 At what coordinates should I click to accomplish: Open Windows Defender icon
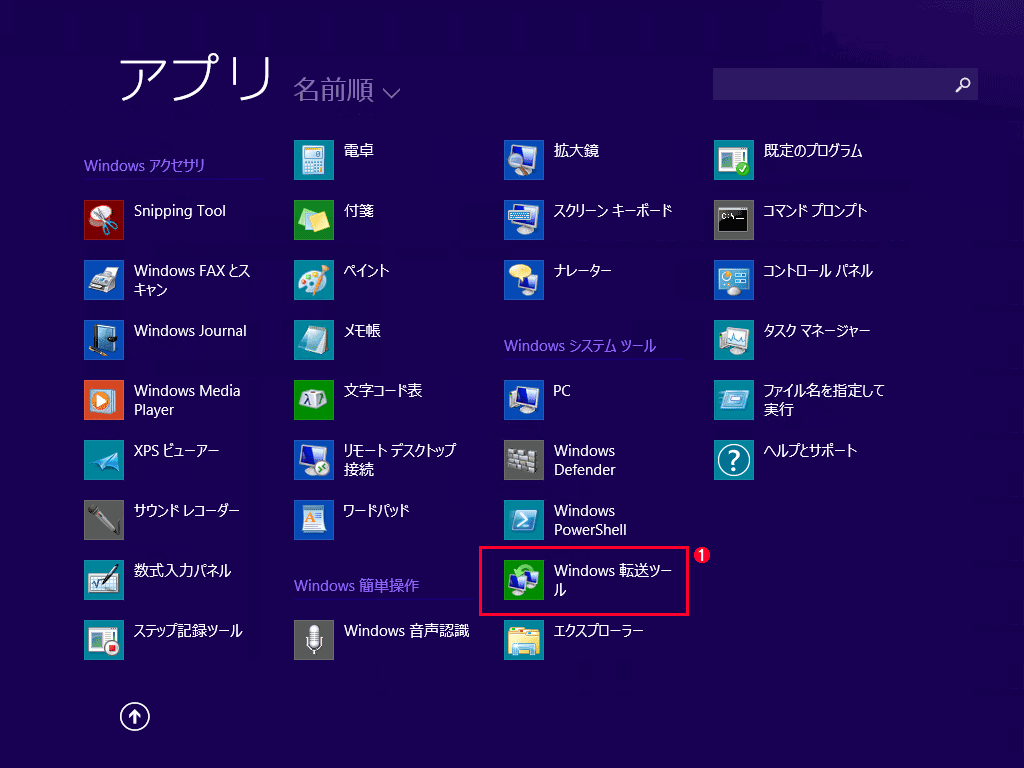coord(524,460)
